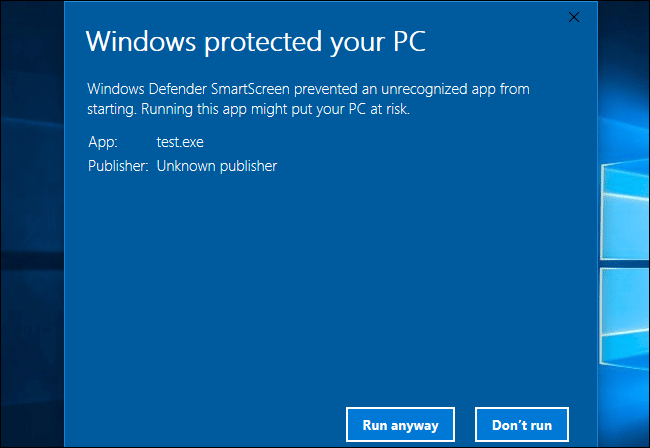The width and height of the screenshot is (650, 448).
Task: Choose Don't run to block the app
Action: click(521, 424)
